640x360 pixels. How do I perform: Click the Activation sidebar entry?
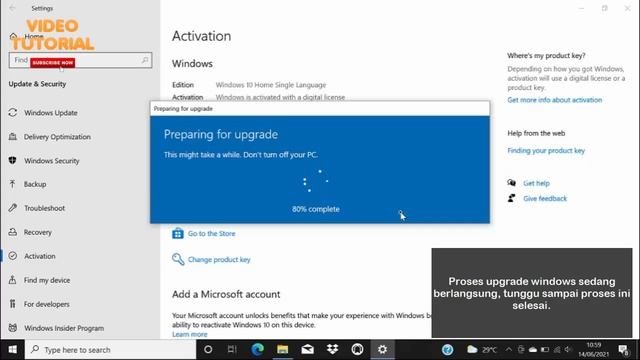pyautogui.click(x=40, y=256)
